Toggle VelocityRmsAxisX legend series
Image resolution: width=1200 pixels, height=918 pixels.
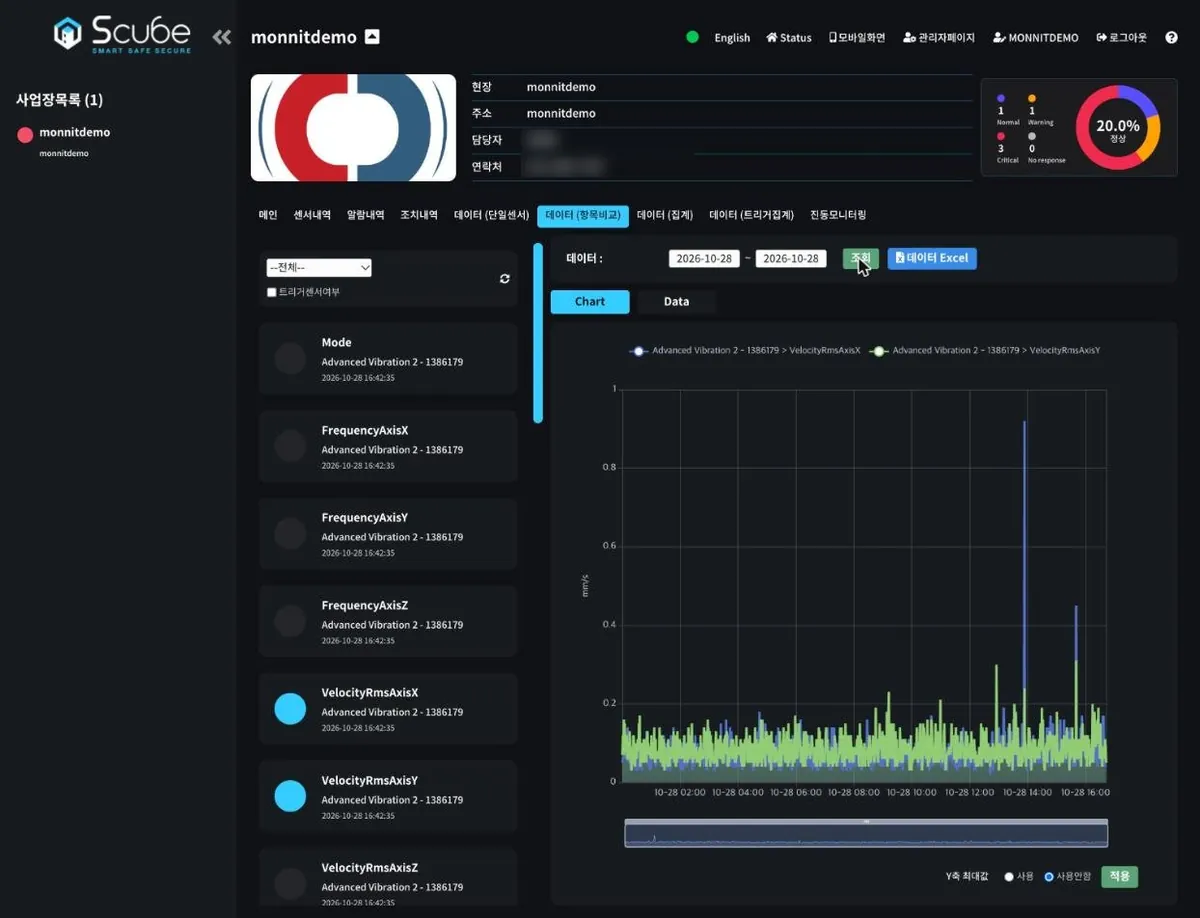click(x=744, y=351)
